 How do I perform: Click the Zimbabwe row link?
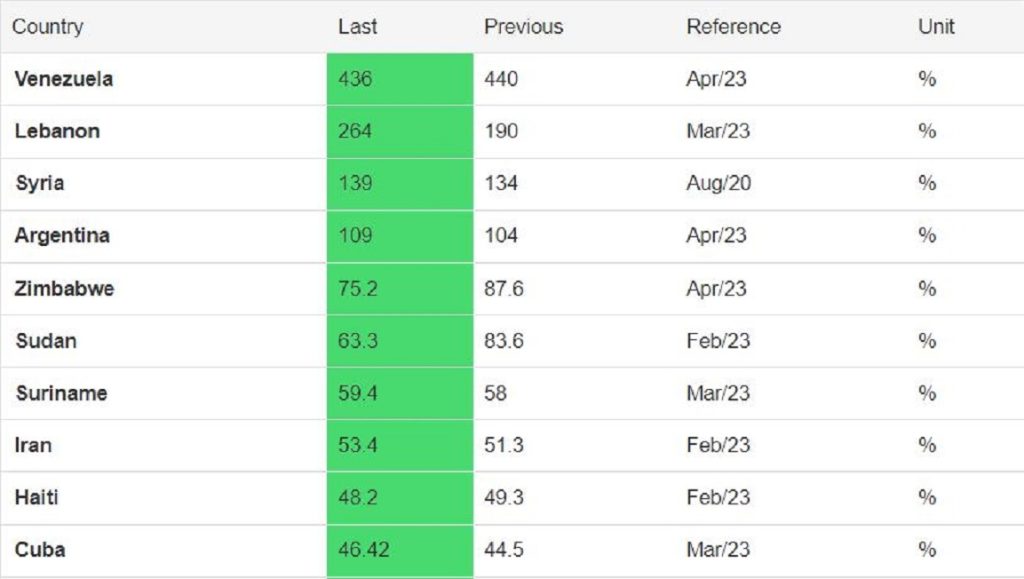64,289
